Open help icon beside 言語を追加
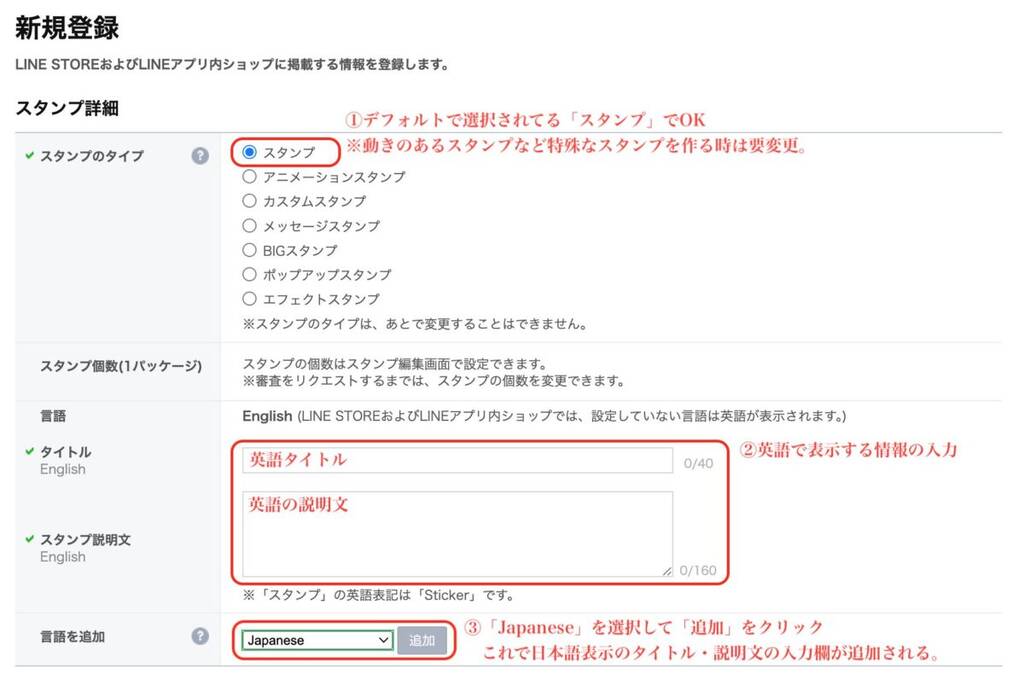 (x=200, y=636)
